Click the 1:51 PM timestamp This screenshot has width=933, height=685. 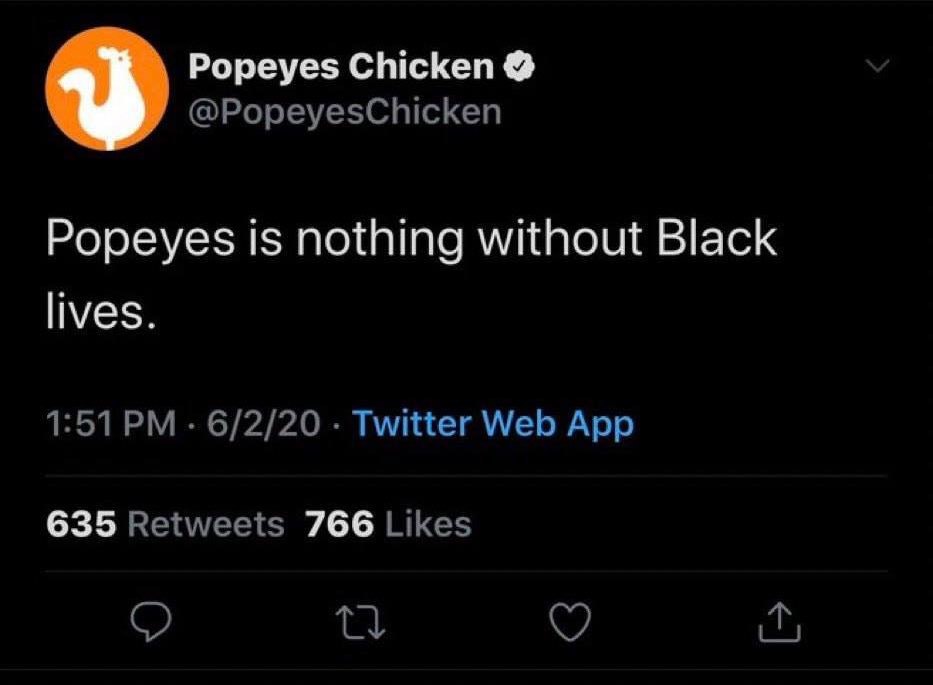[110, 424]
